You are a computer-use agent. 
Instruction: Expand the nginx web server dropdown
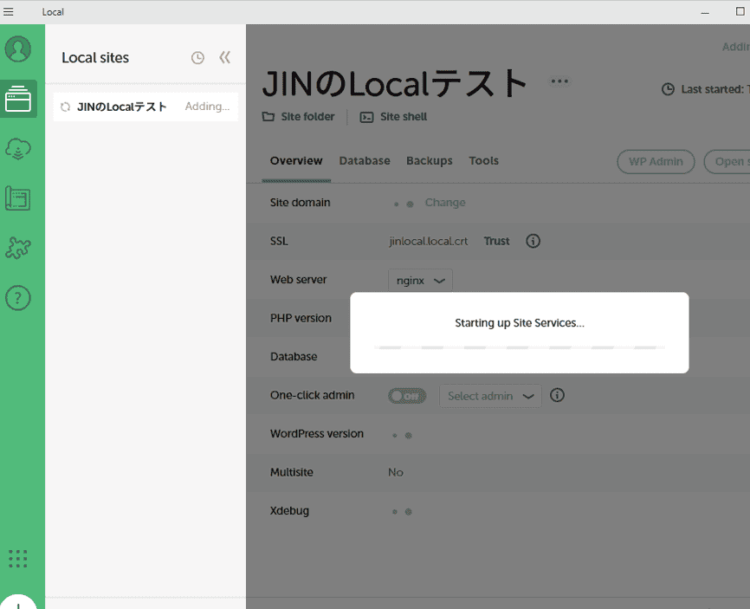(x=420, y=281)
